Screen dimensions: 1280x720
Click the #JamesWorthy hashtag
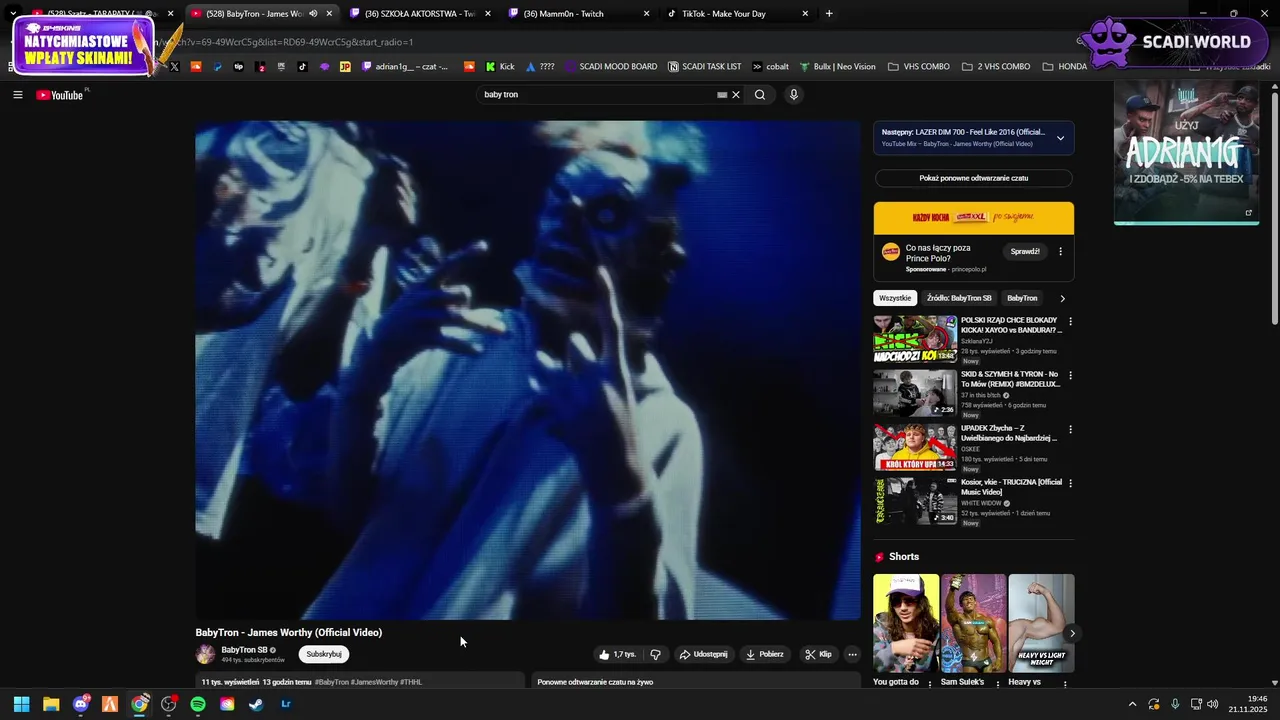pos(375,682)
